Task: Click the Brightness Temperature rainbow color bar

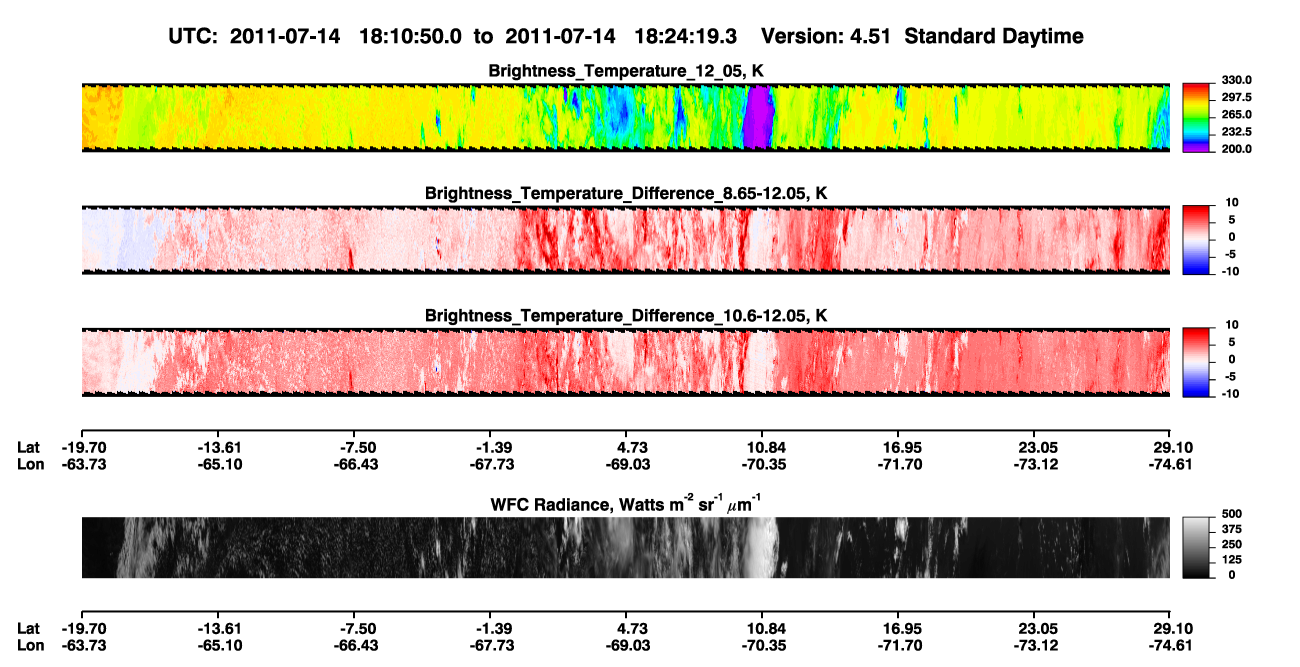Action: point(1196,115)
